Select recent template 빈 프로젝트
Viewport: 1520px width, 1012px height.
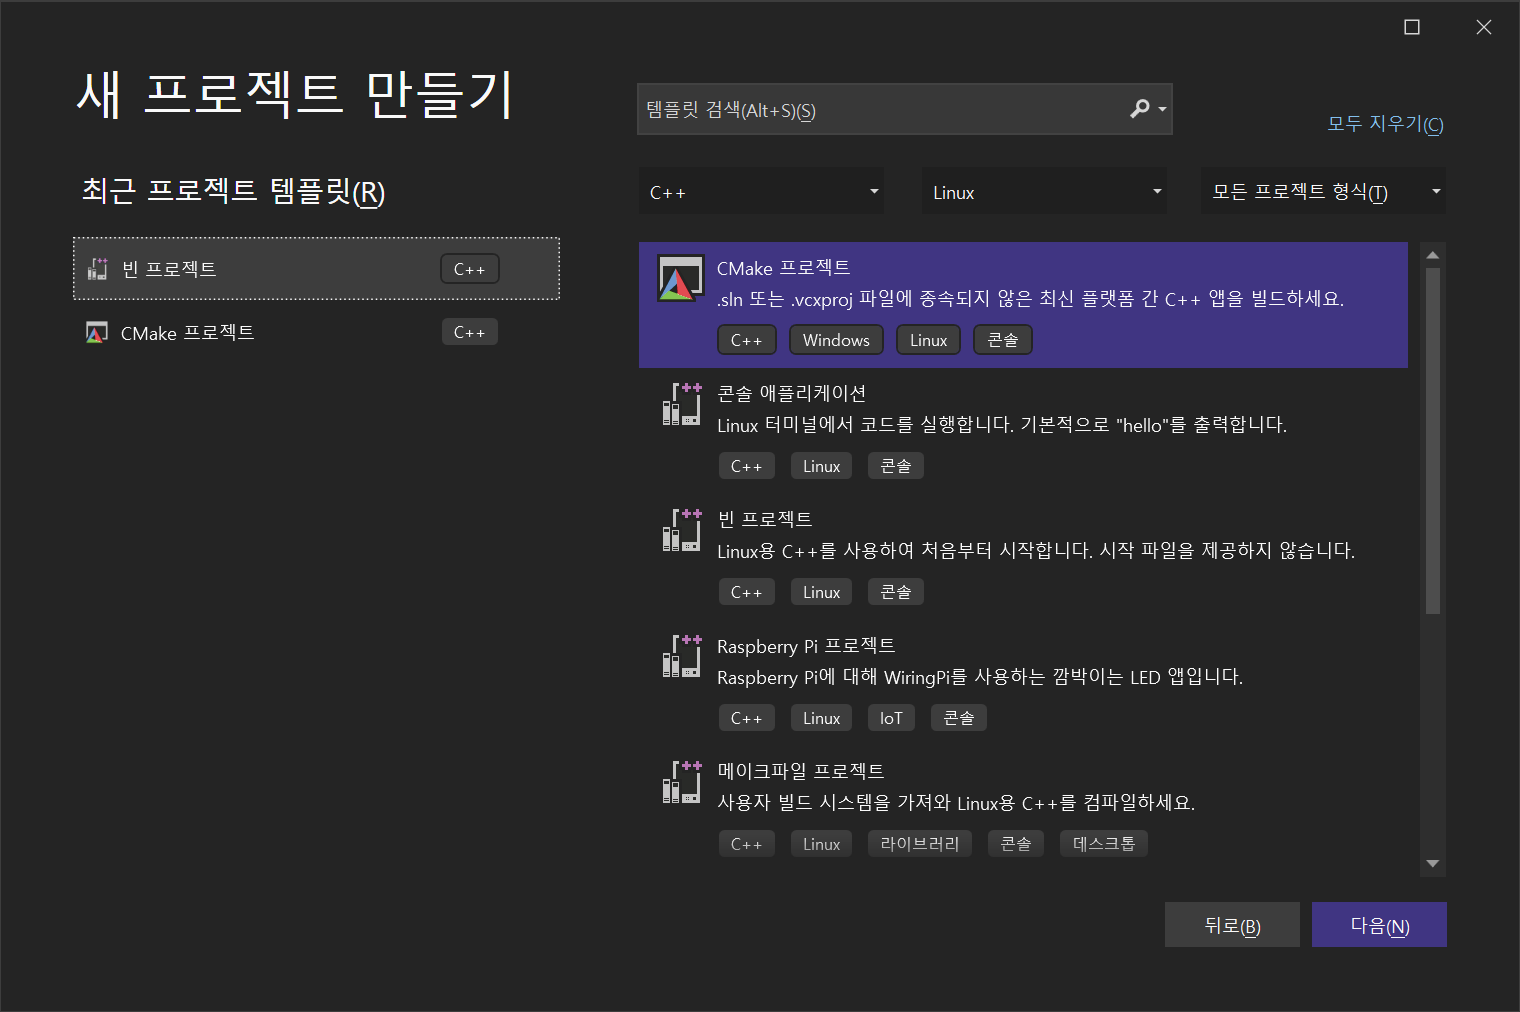(316, 269)
